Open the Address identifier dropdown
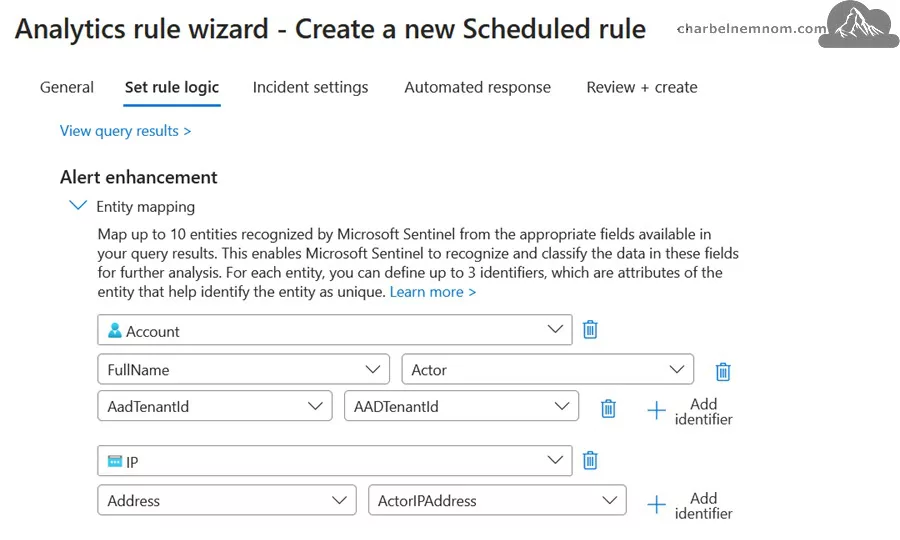Screen dimensions: 900x540 point(227,500)
